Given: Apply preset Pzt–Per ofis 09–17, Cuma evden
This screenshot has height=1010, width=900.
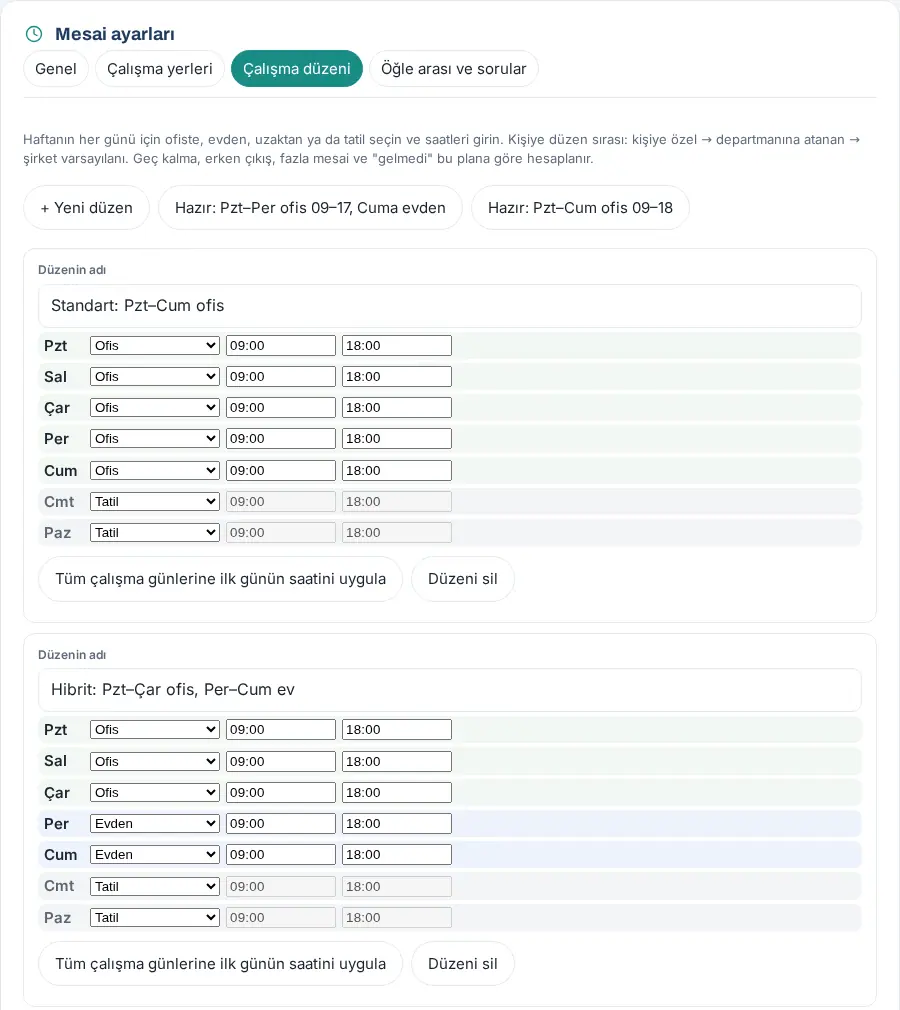Looking at the screenshot, I should coord(311,208).
